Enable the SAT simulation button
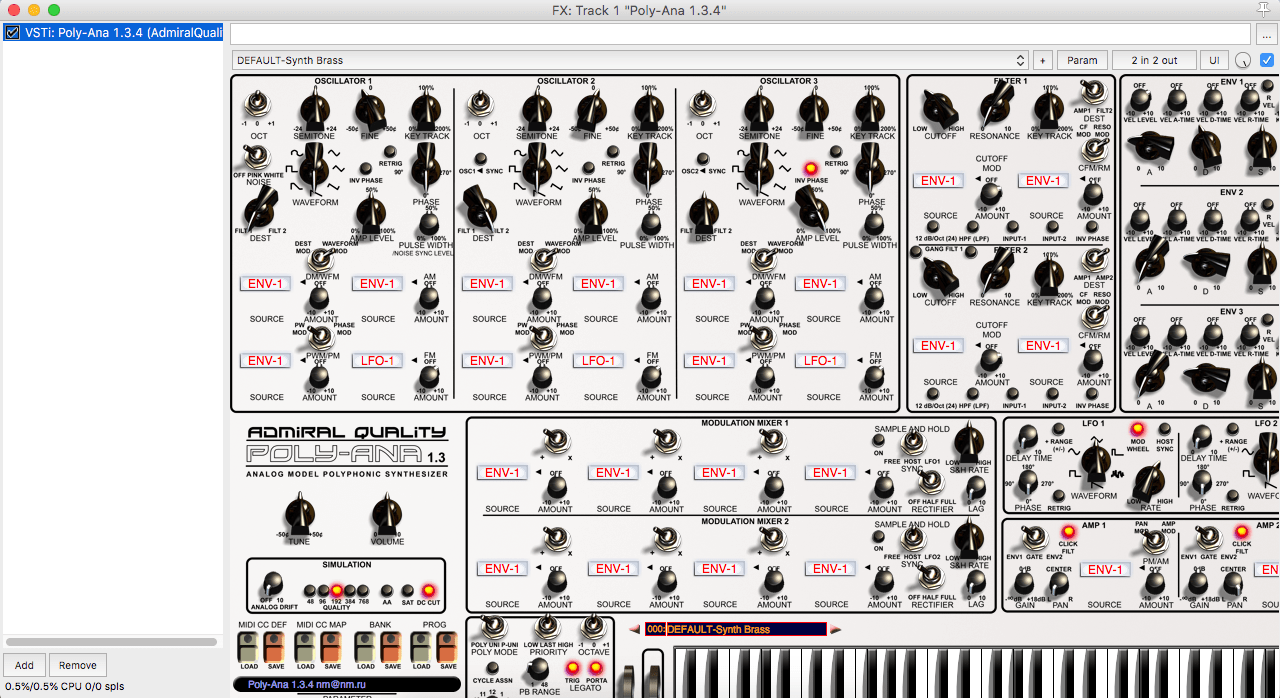Image resolution: width=1280 pixels, height=698 pixels. click(x=408, y=590)
